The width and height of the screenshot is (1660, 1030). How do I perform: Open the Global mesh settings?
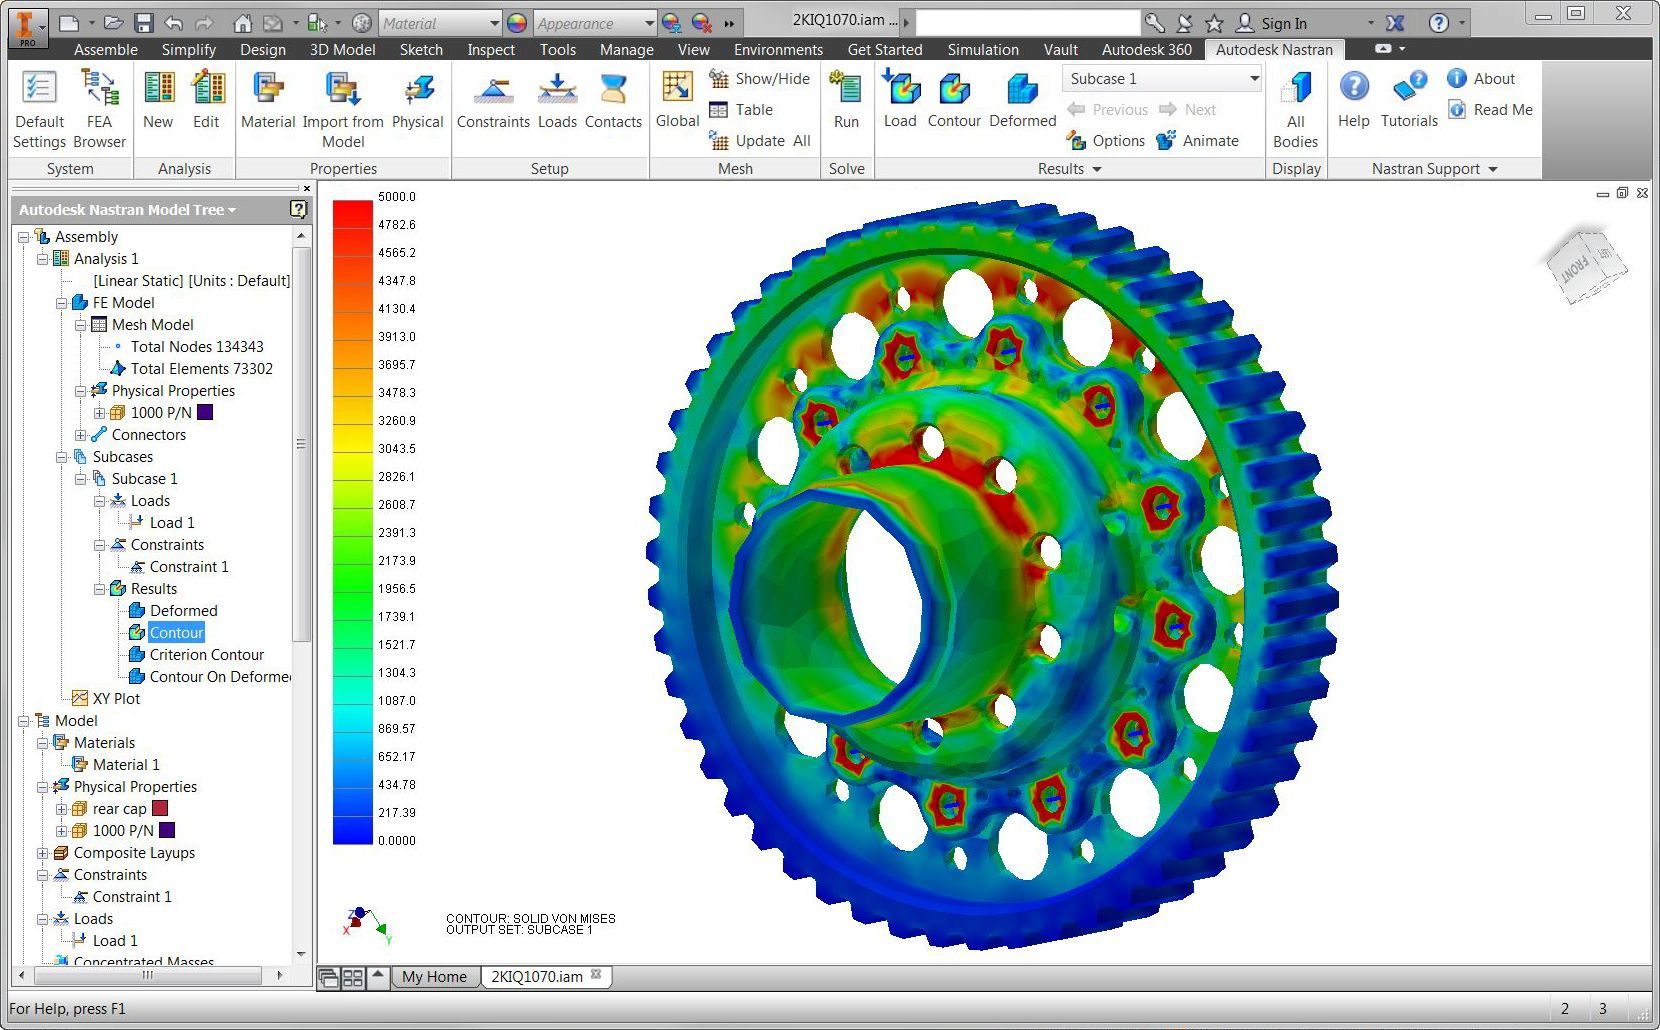pos(677,101)
